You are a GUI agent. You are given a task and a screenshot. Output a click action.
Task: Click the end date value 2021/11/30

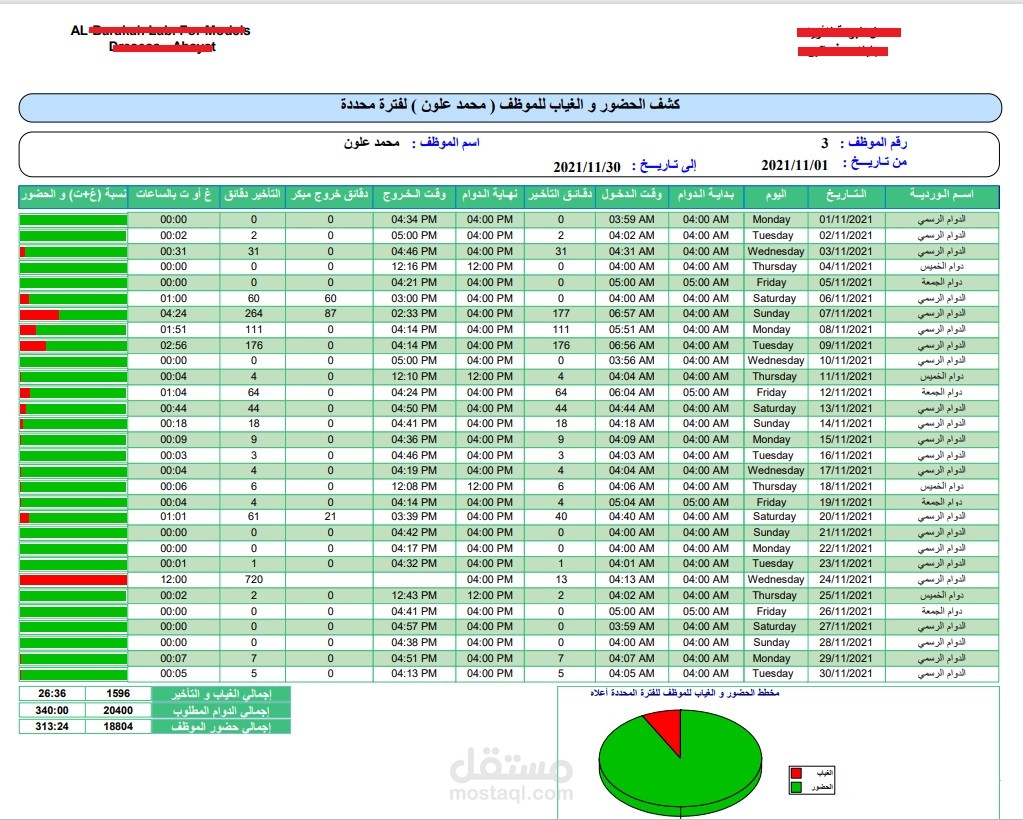coord(587,167)
